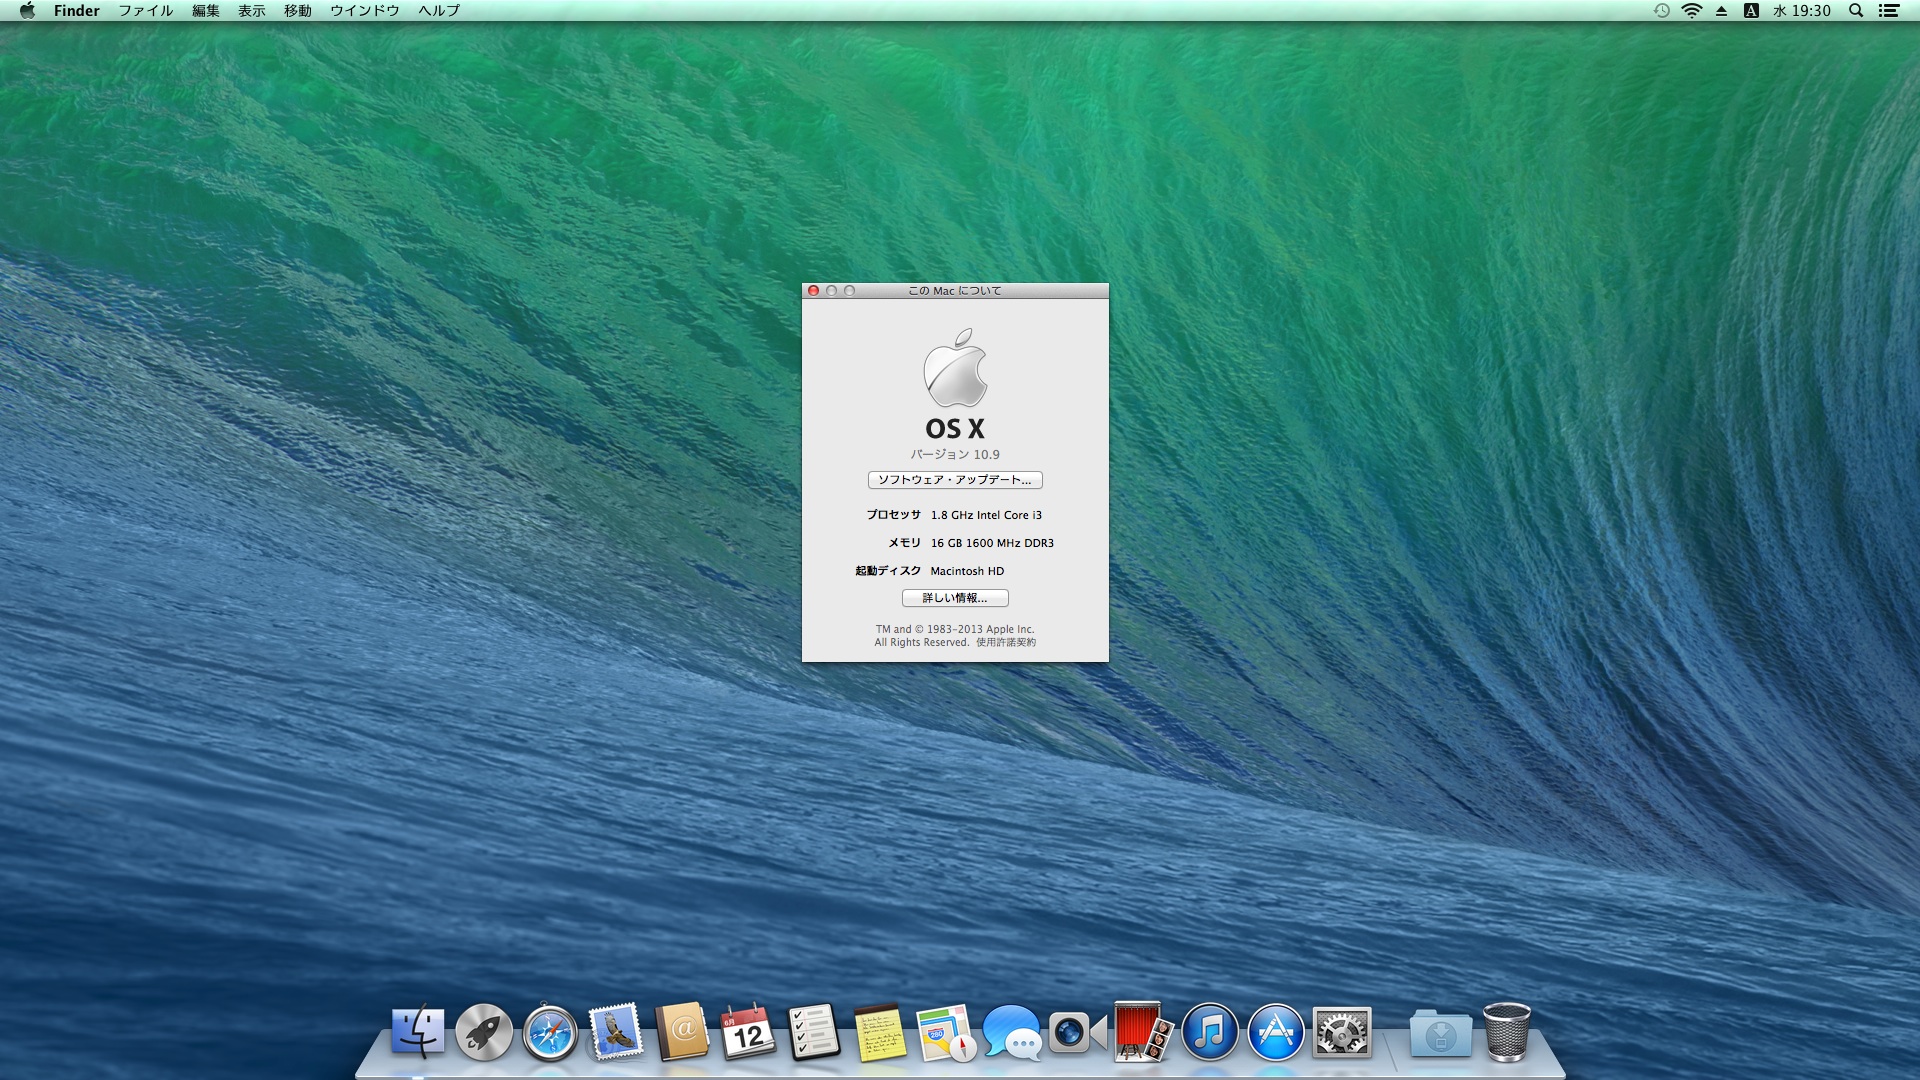Open System Preferences gear icon
Image resolution: width=1920 pixels, height=1080 pixels.
coord(1342,1032)
